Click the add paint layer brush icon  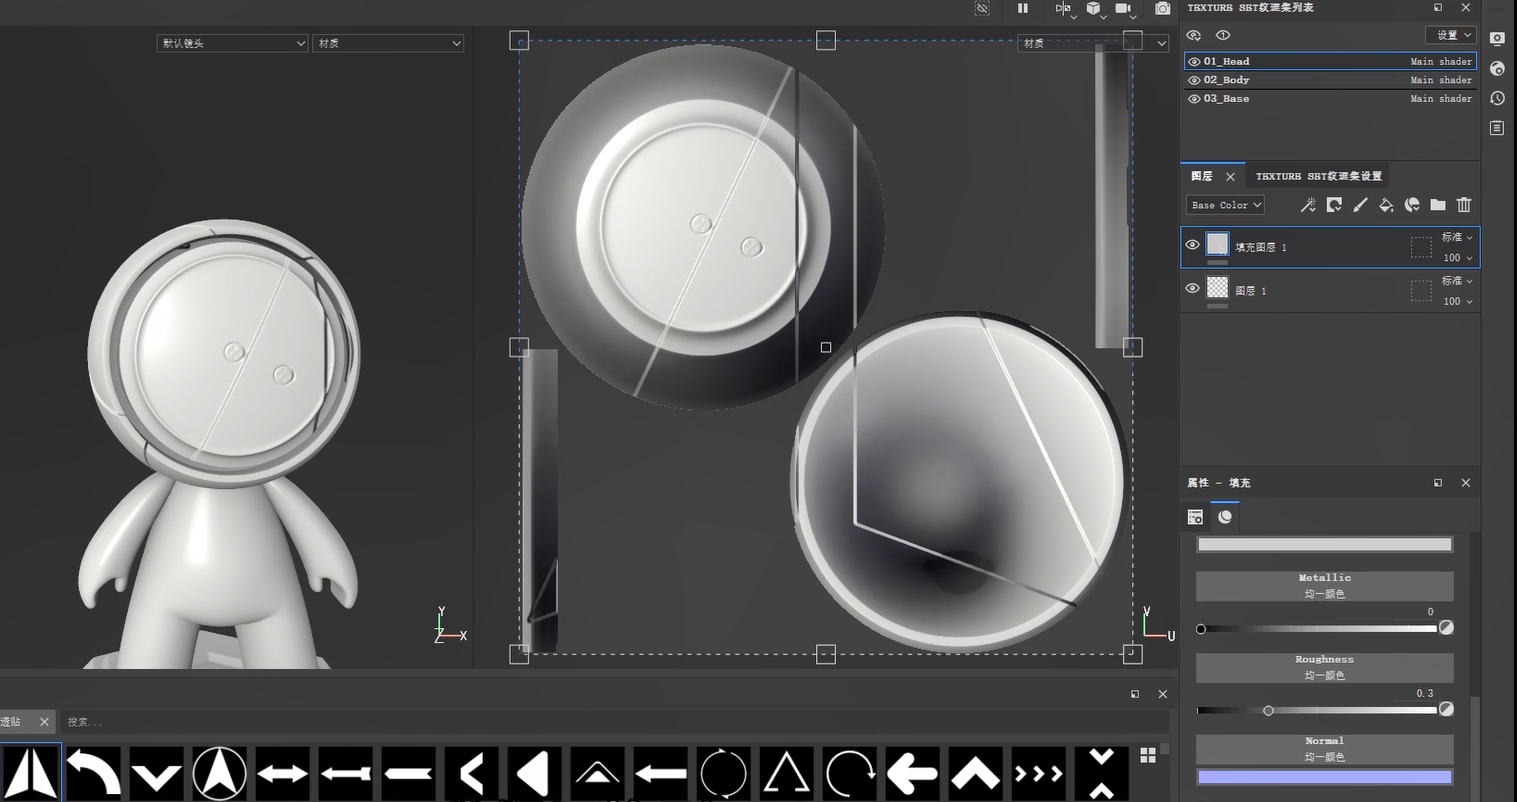click(x=1360, y=205)
